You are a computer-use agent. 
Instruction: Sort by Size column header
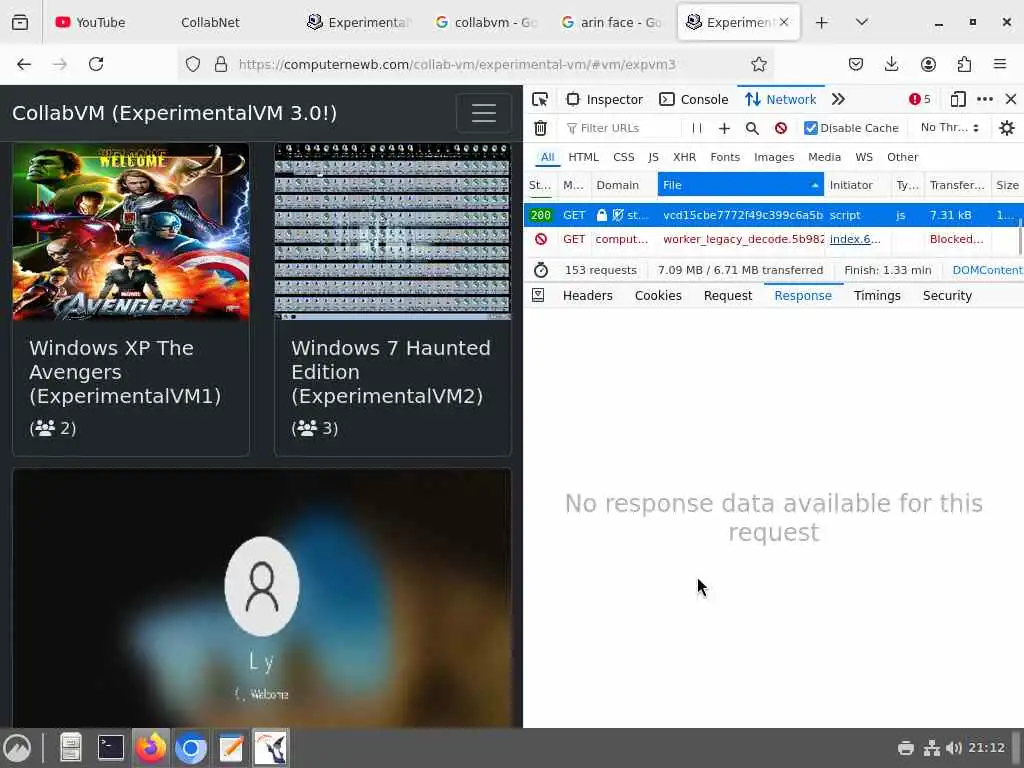1007,185
